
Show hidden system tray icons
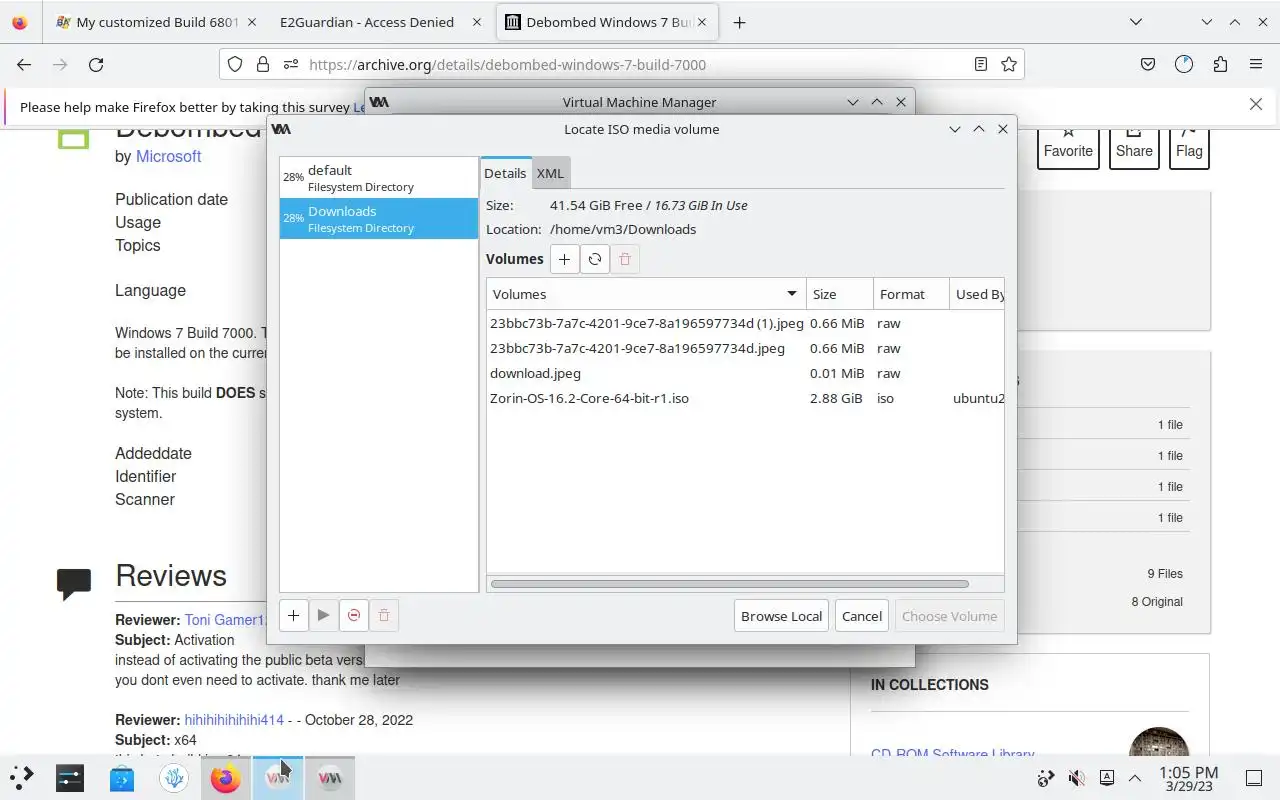tap(1135, 778)
